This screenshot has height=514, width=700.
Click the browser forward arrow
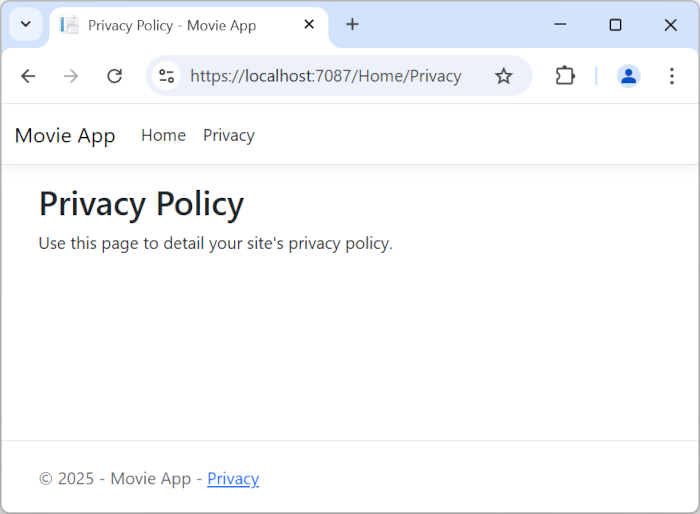[71, 76]
